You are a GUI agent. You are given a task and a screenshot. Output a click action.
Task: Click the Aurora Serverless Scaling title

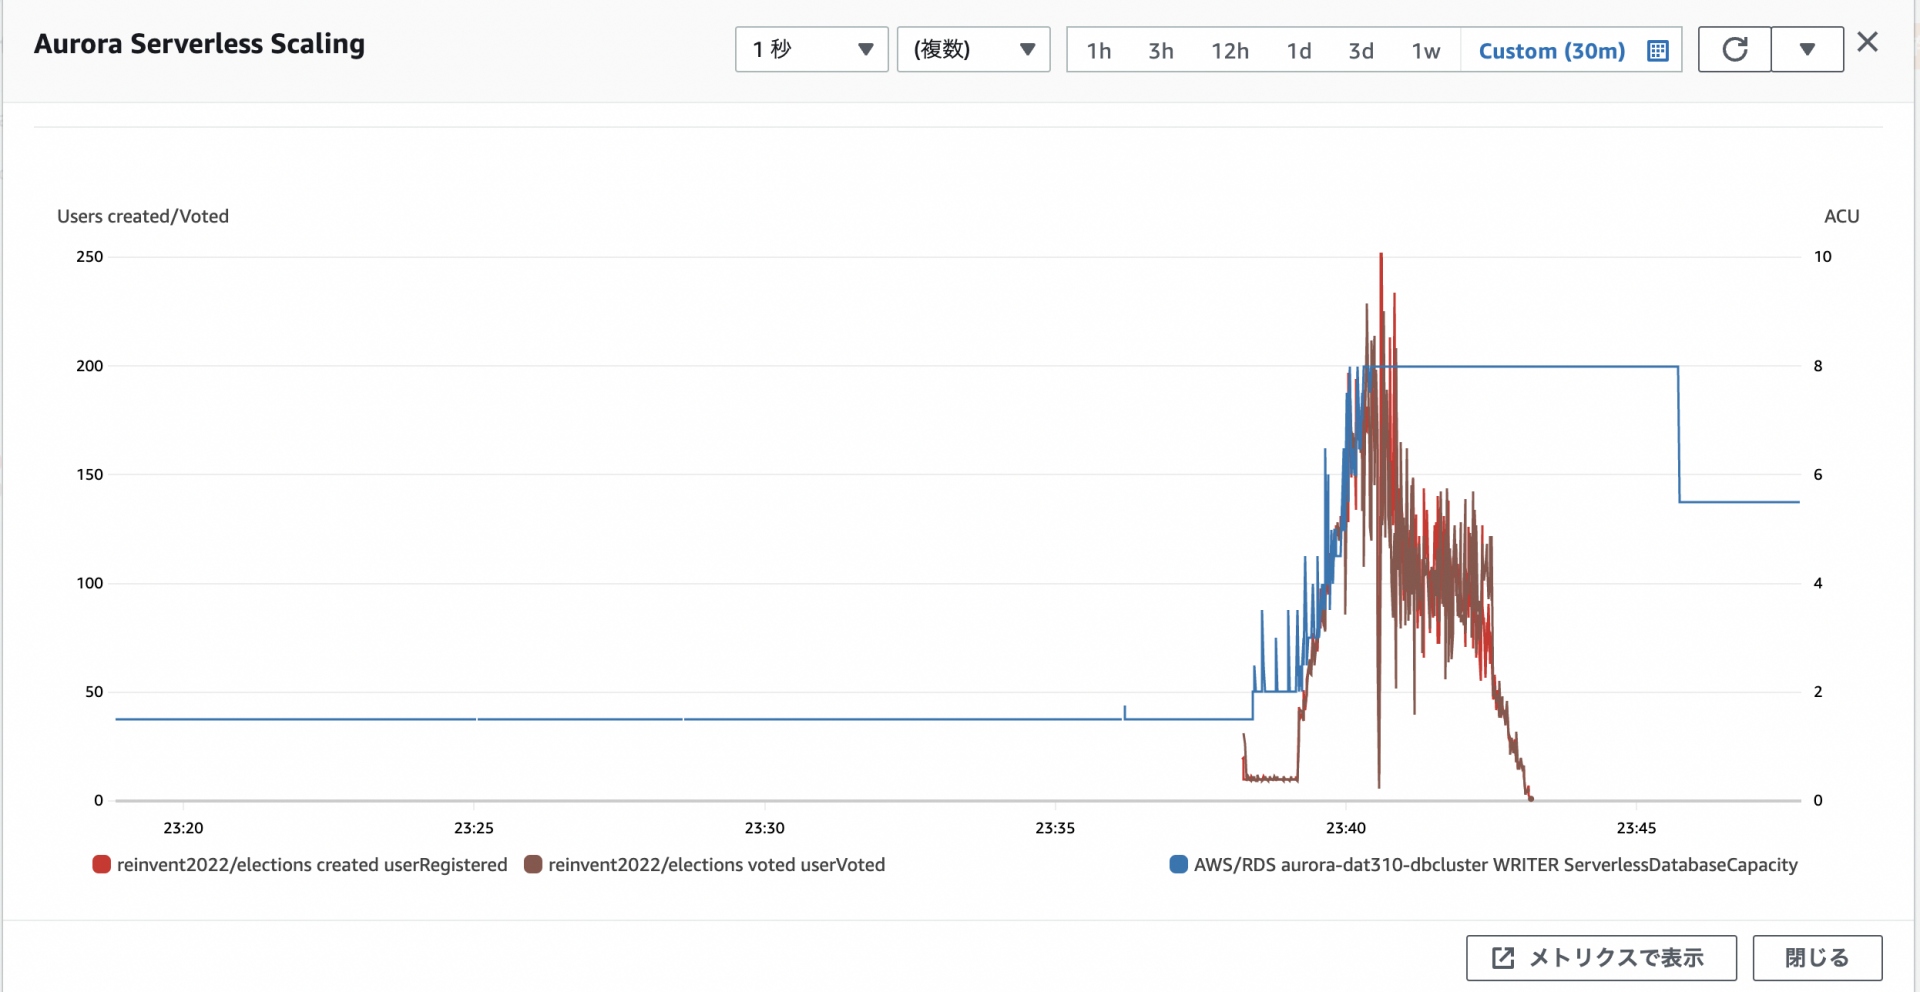pos(199,44)
